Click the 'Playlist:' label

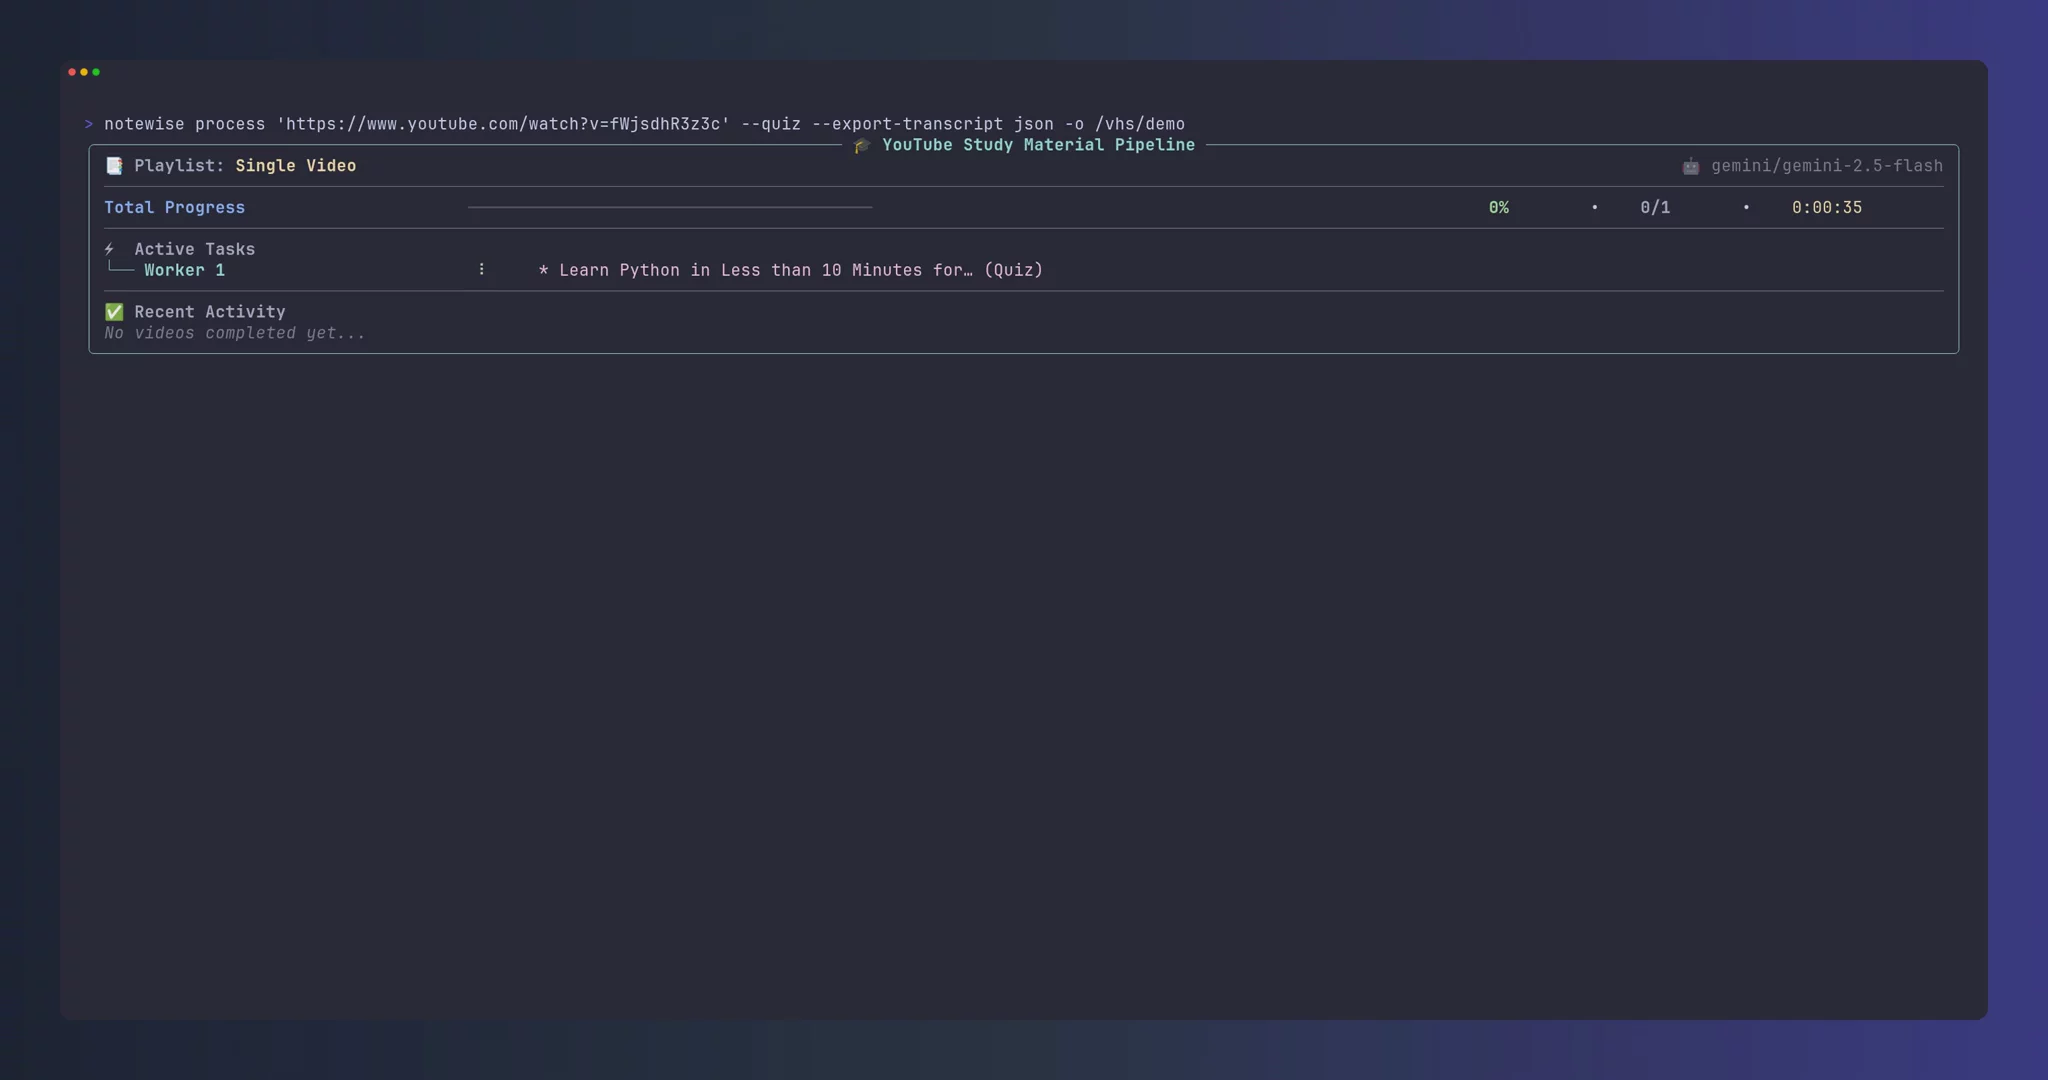tap(180, 166)
